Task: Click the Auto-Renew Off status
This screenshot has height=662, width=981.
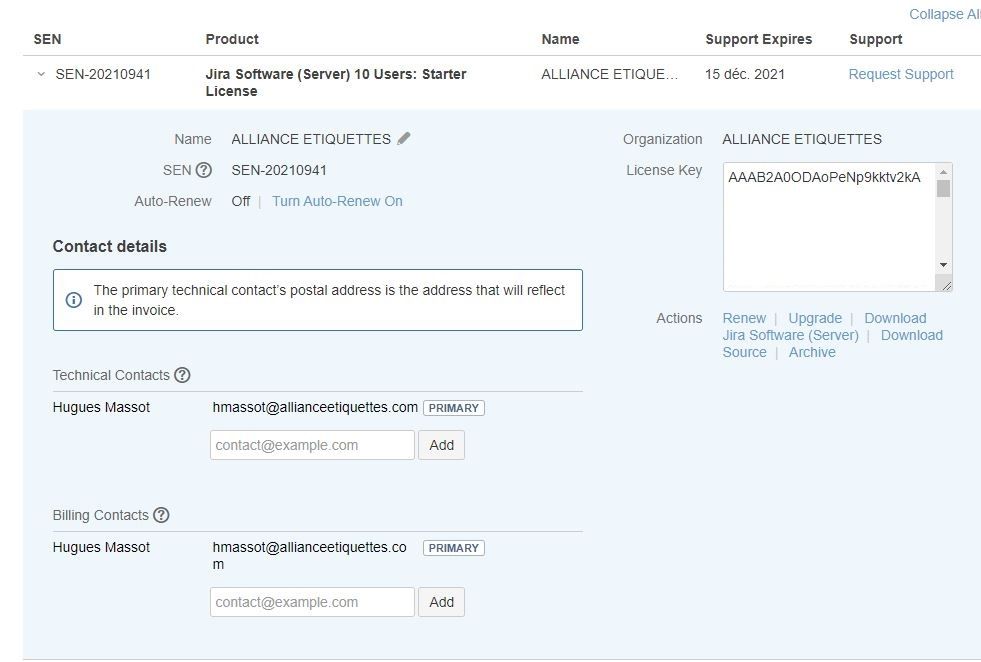Action: tap(240, 201)
